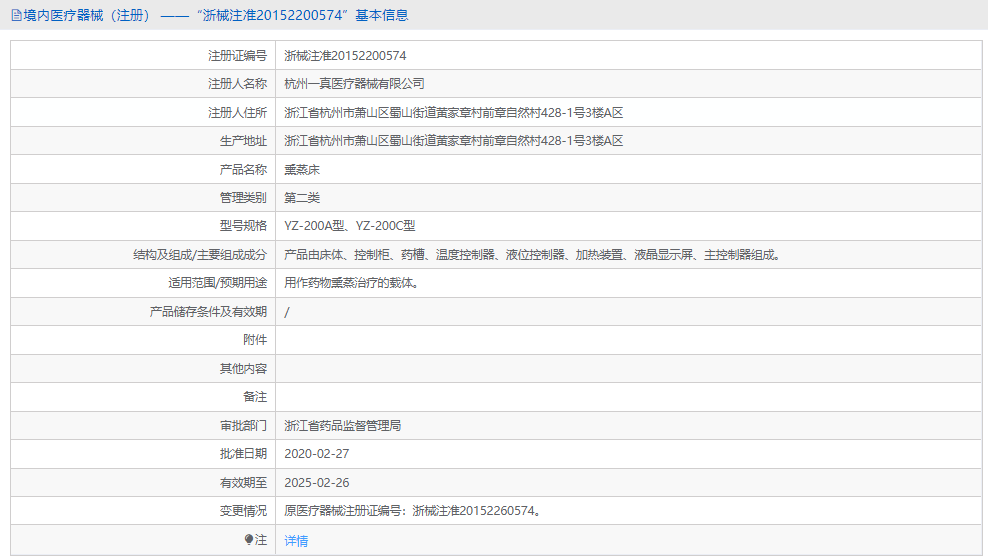The height and width of the screenshot is (560, 988).
Task: Select product name 熏蒸床
Action: [x=302, y=169]
